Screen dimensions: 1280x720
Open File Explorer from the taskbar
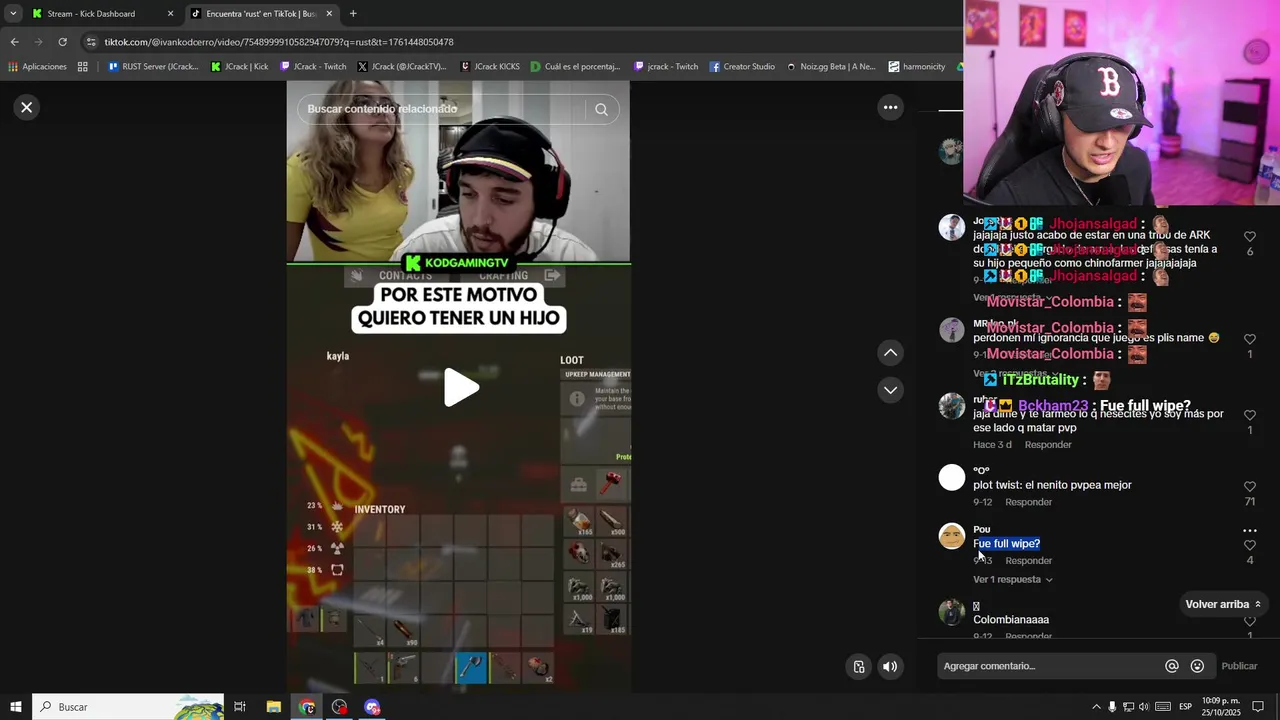273,707
